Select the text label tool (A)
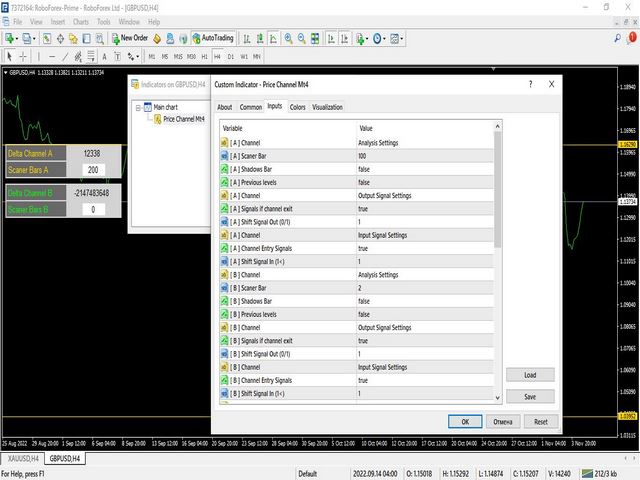Screen dimensions: 640x480 point(103,57)
